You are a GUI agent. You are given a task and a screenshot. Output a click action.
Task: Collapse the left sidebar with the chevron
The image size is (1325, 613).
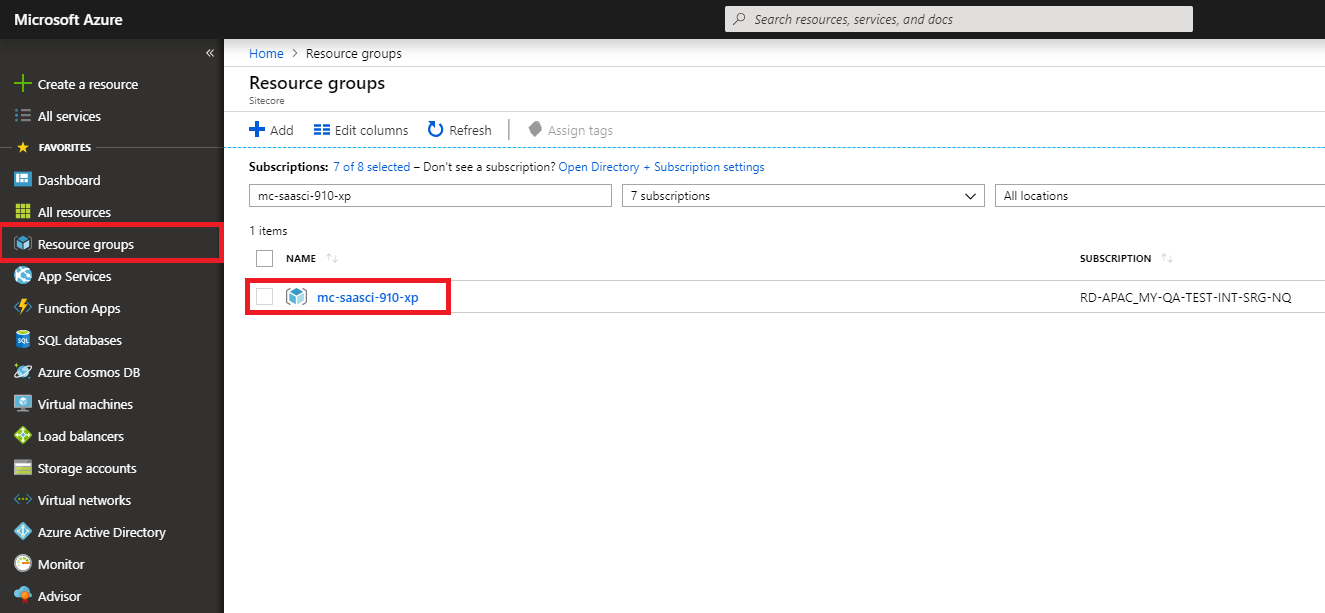click(x=210, y=53)
